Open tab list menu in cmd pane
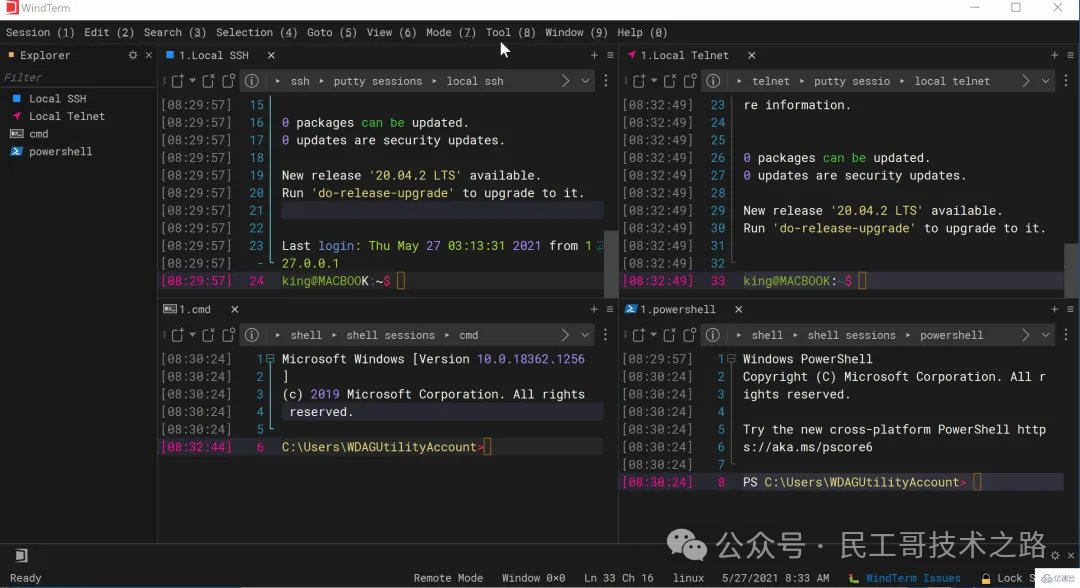The image size is (1080, 588). [610, 309]
